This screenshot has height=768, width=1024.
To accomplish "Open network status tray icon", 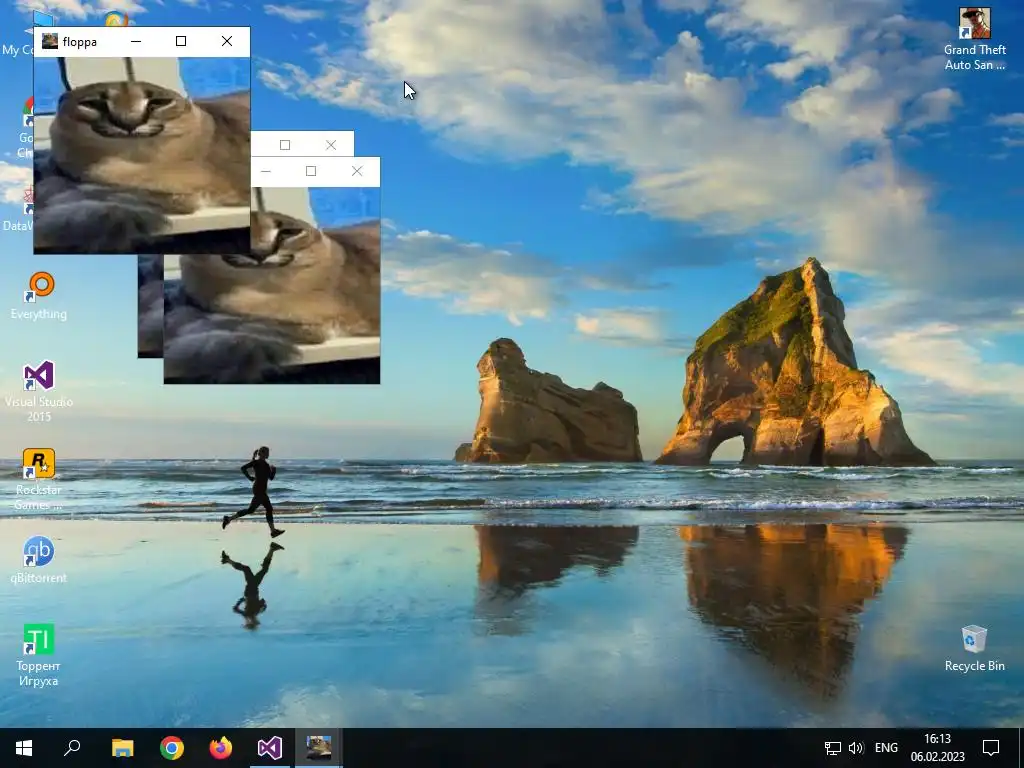I will [x=833, y=748].
